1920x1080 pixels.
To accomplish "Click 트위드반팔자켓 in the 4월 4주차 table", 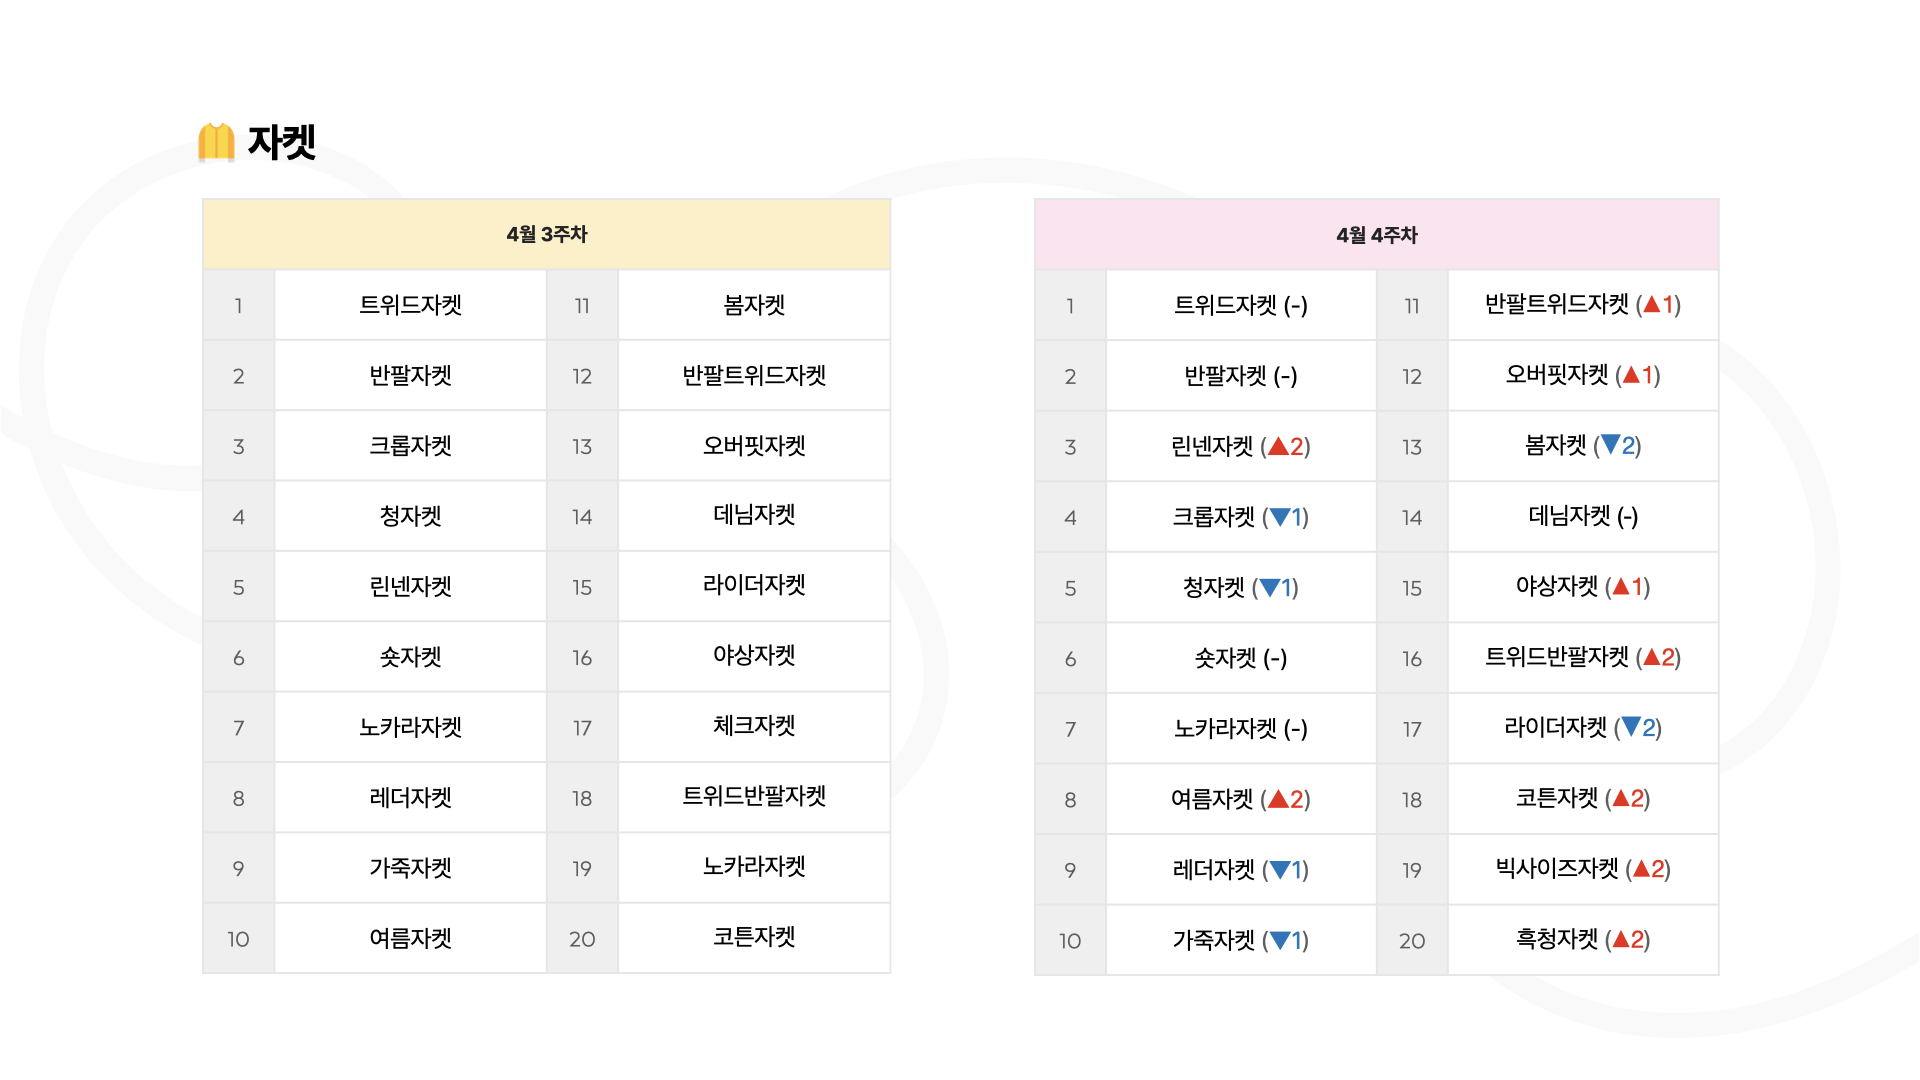I will [x=1557, y=657].
